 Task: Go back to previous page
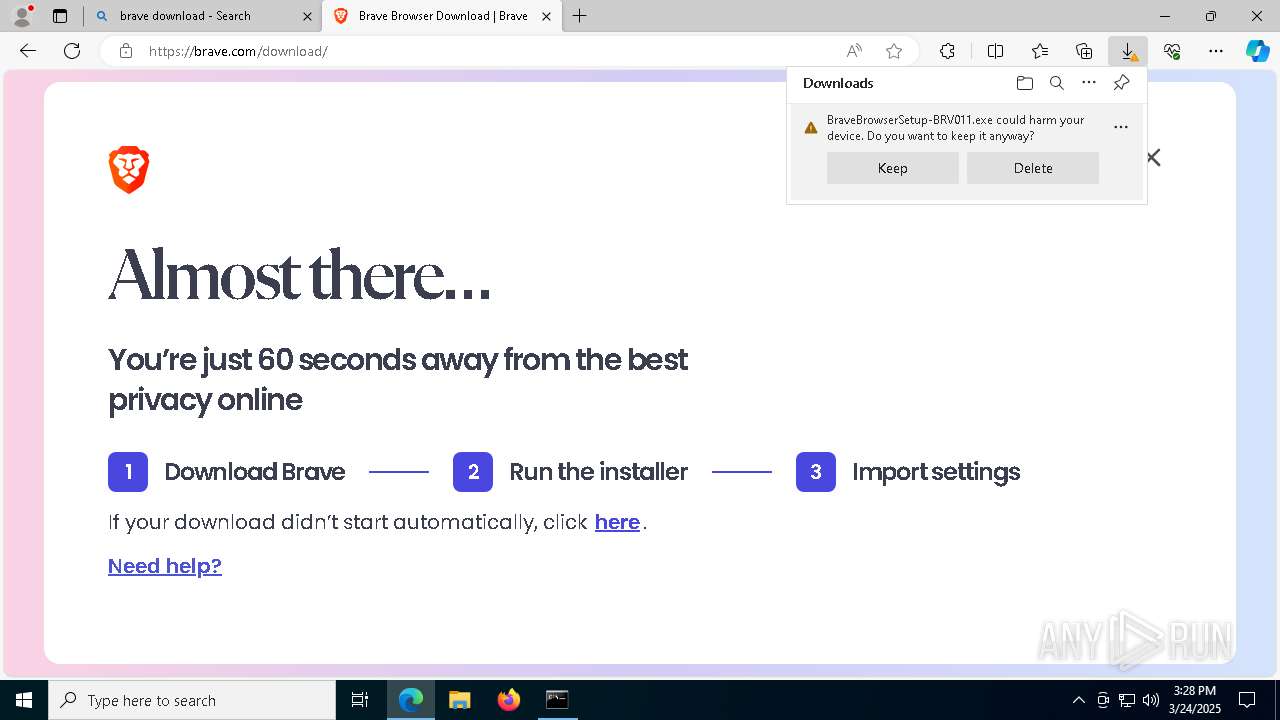28,51
